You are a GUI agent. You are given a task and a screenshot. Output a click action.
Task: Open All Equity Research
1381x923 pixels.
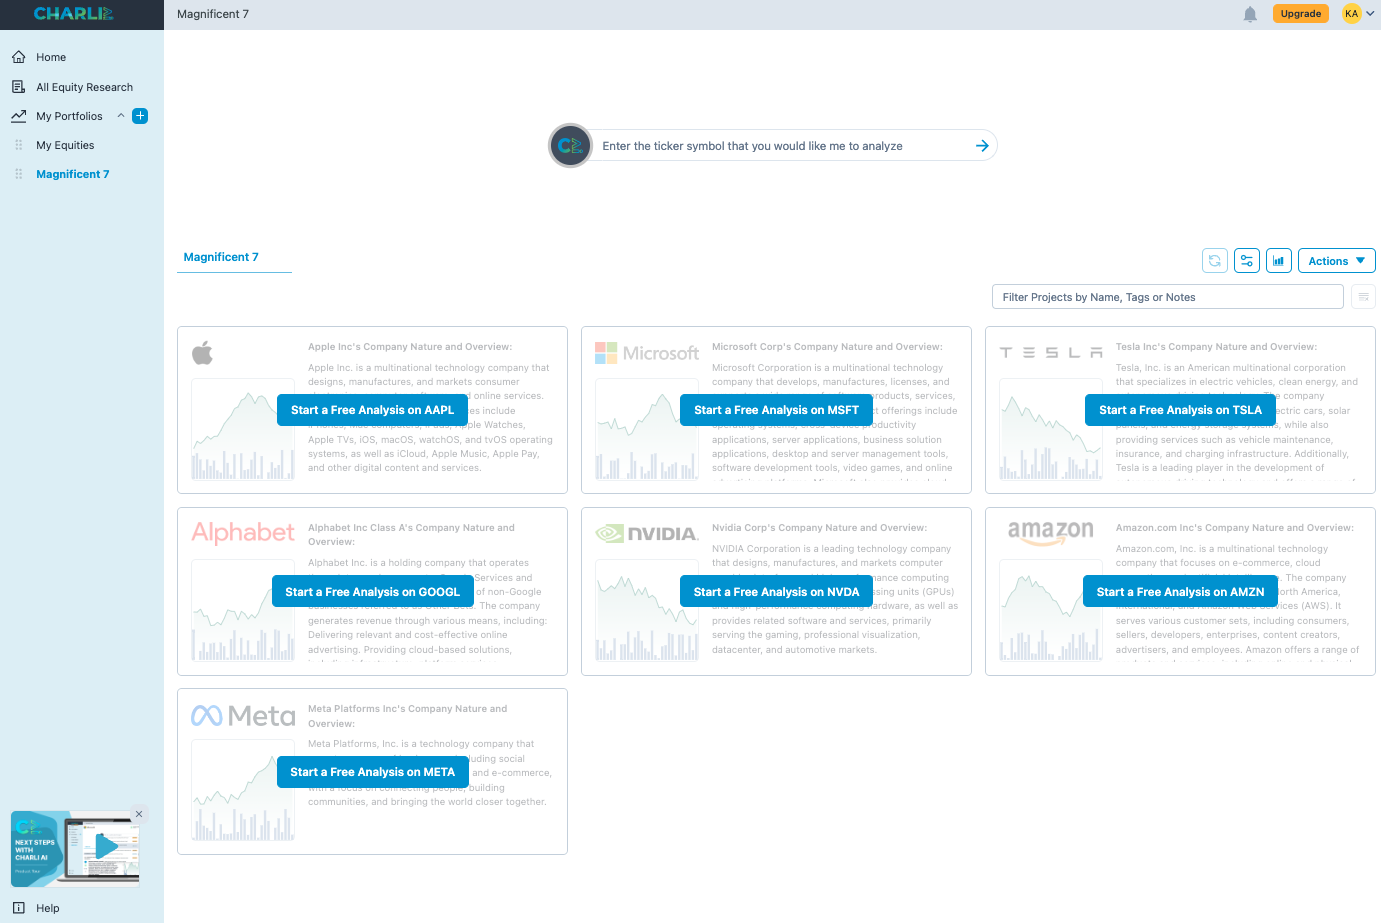pos(84,87)
